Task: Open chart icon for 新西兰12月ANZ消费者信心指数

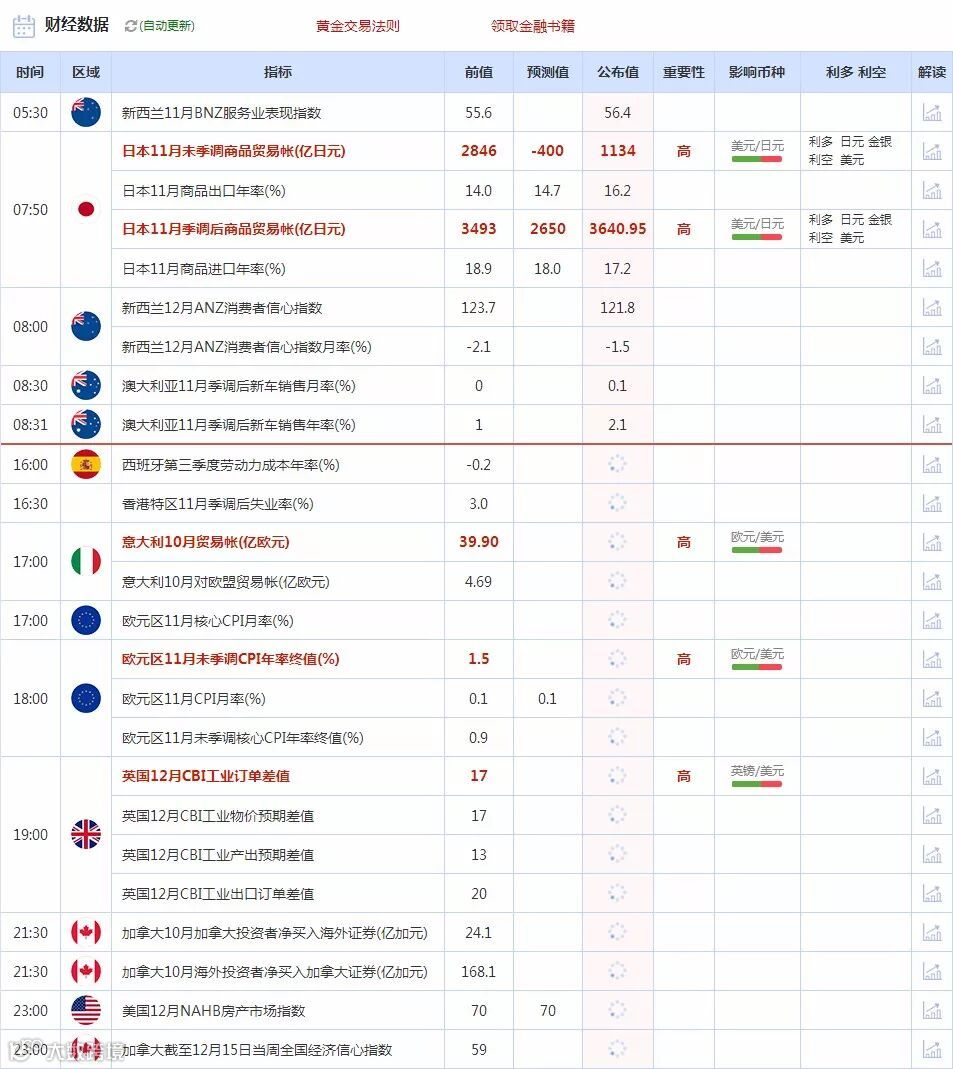Action: (x=932, y=307)
